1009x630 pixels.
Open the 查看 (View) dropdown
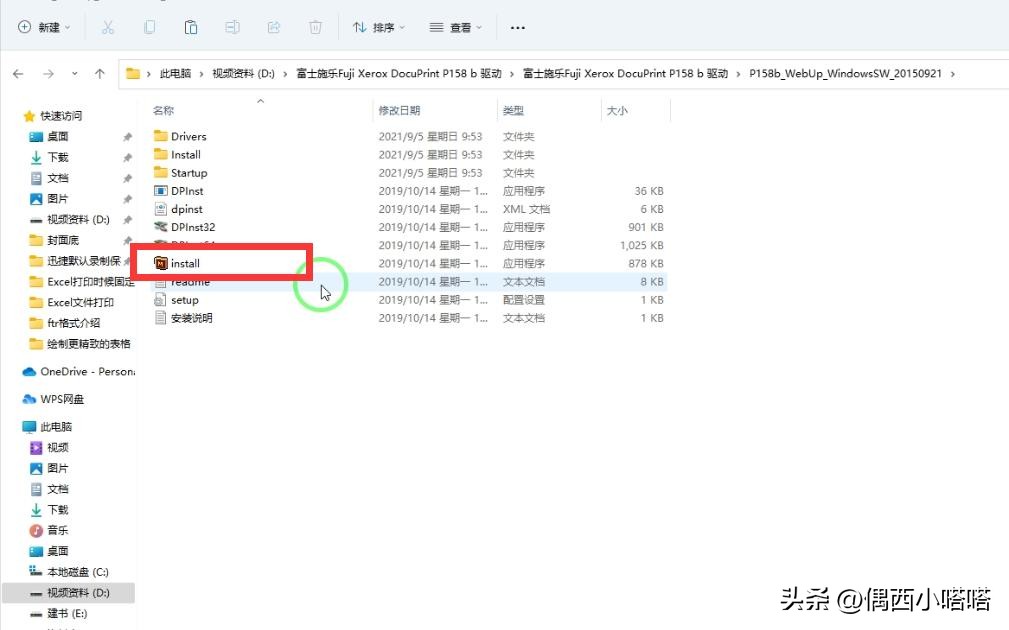coord(455,27)
